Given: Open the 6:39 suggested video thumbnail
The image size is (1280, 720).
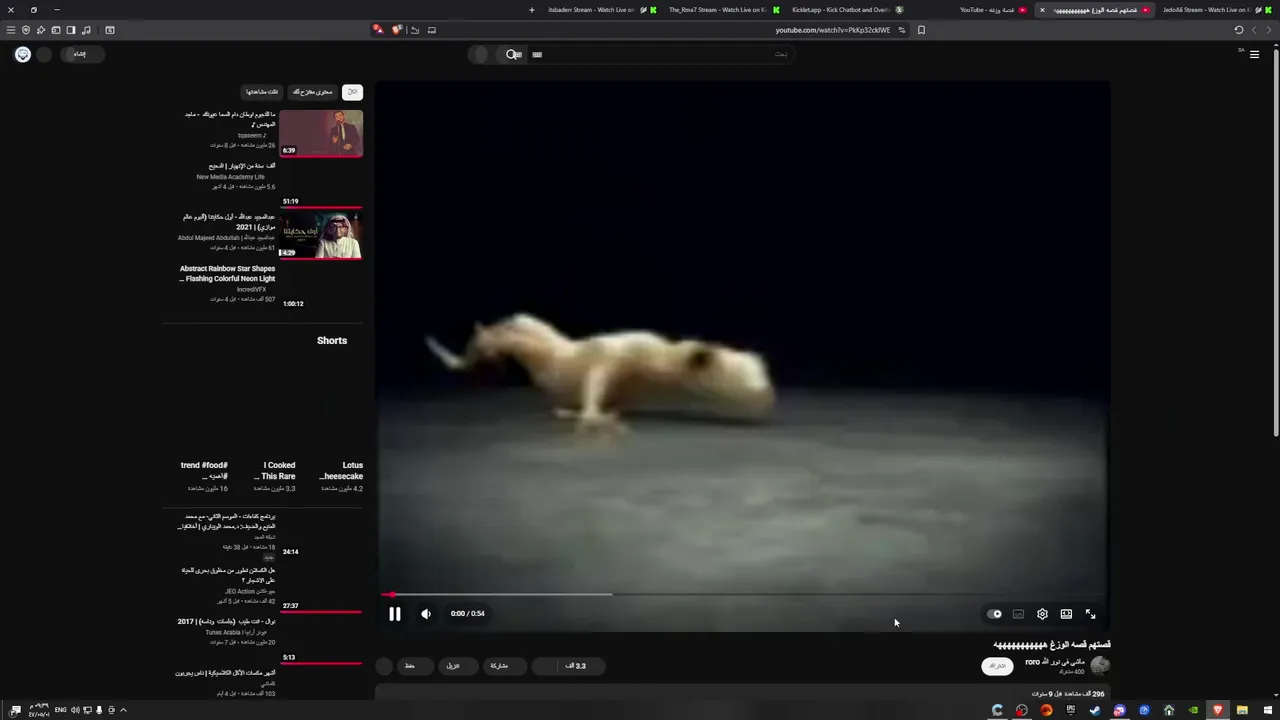Looking at the screenshot, I should (x=320, y=134).
